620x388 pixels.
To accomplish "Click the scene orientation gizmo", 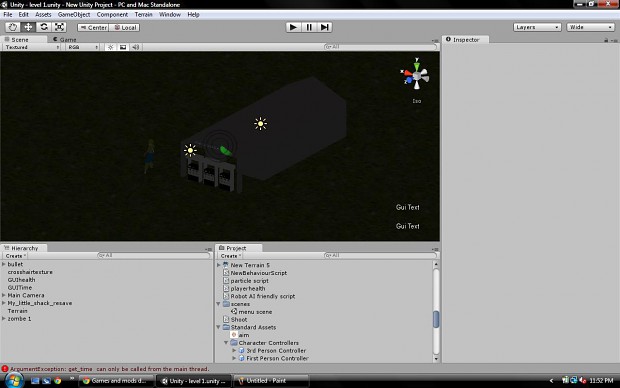I will pyautogui.click(x=416, y=75).
